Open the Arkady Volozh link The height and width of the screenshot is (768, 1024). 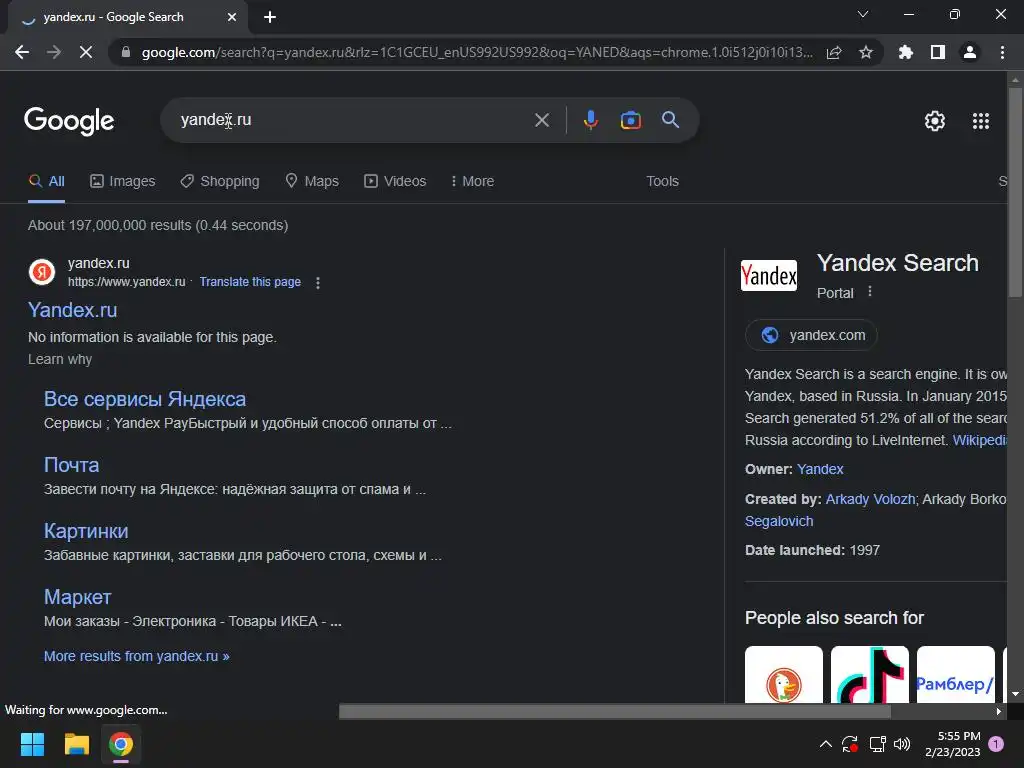click(x=870, y=500)
